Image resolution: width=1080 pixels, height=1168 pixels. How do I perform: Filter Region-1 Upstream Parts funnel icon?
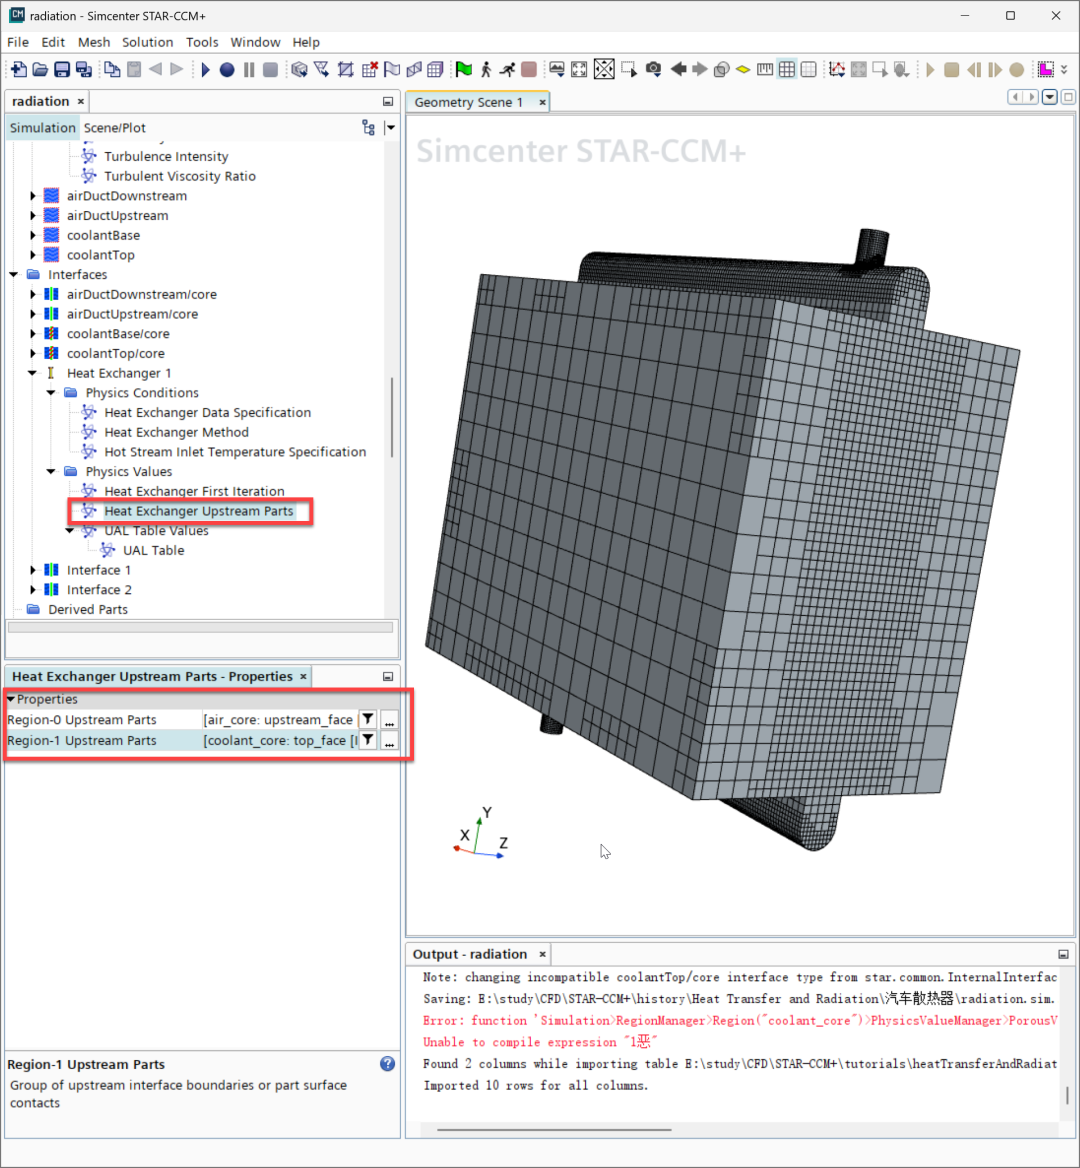(x=368, y=740)
